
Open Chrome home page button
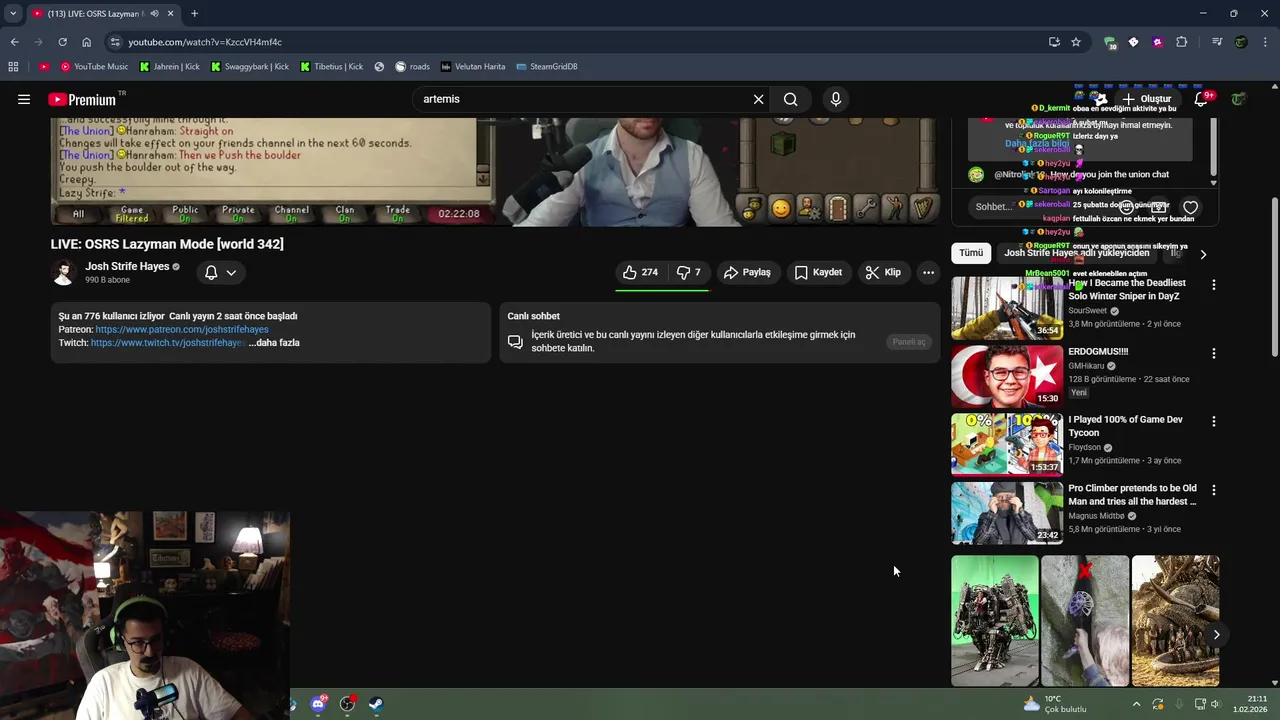click(x=86, y=42)
